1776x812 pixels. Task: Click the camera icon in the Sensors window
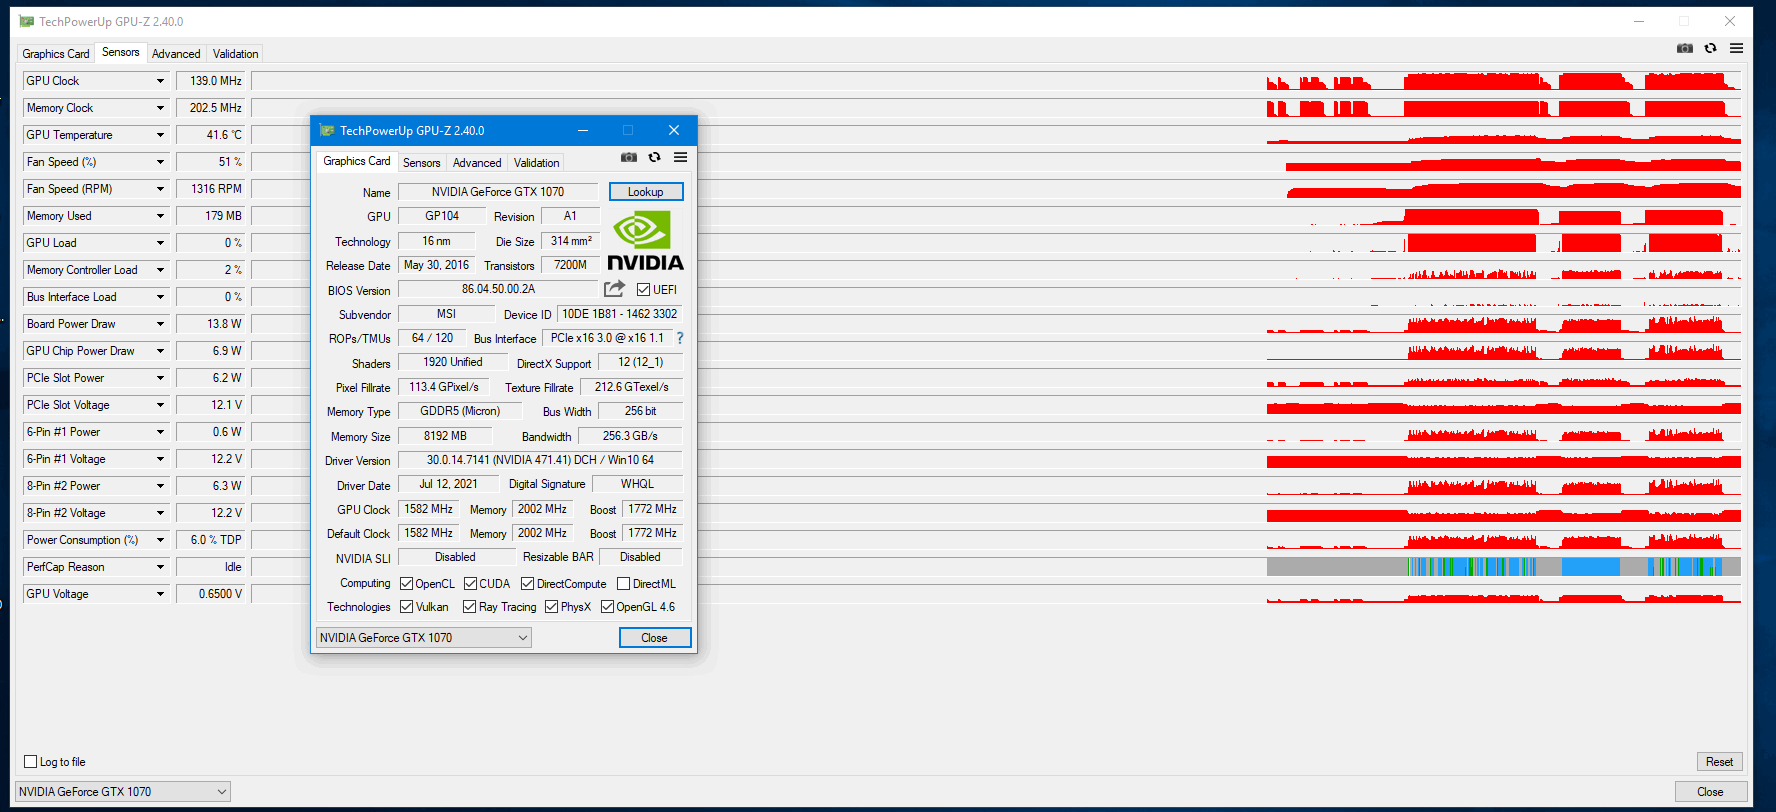(x=1685, y=48)
